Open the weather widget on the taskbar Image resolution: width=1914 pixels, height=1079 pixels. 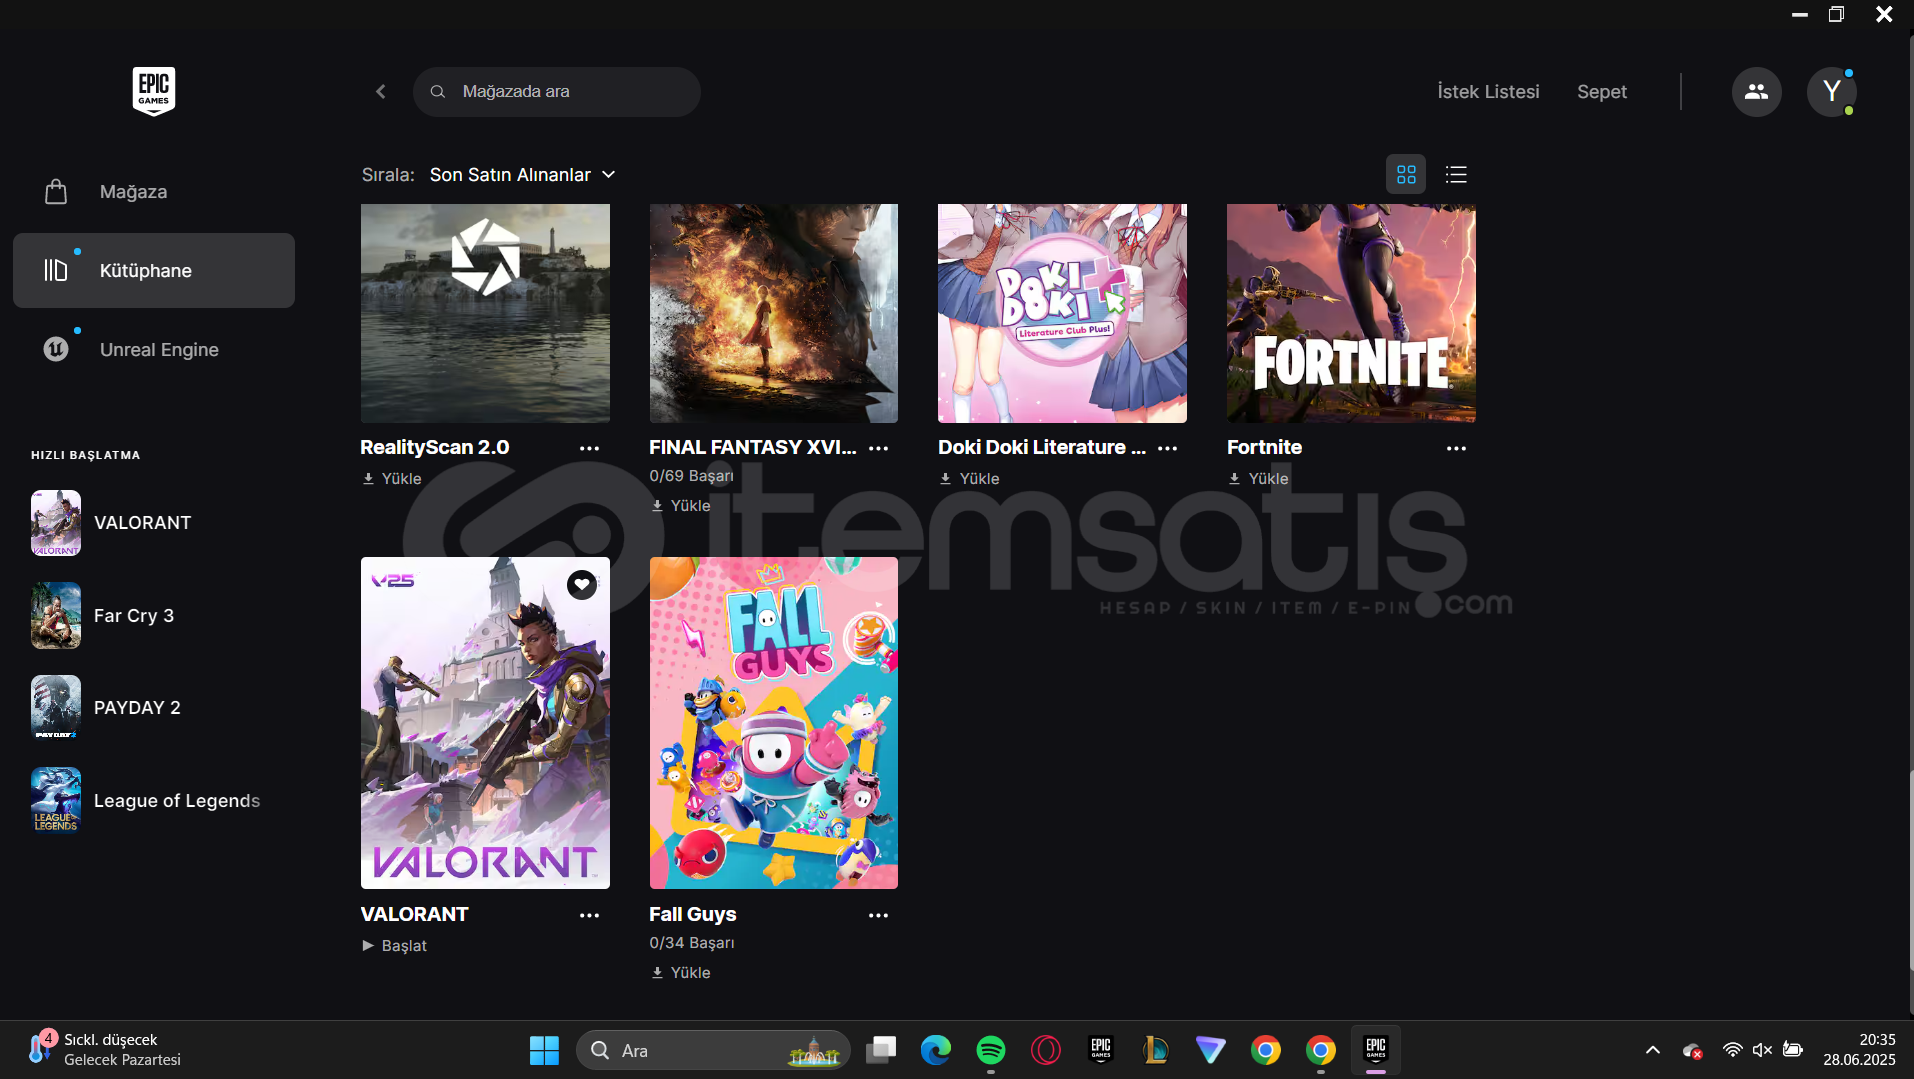coord(105,1050)
